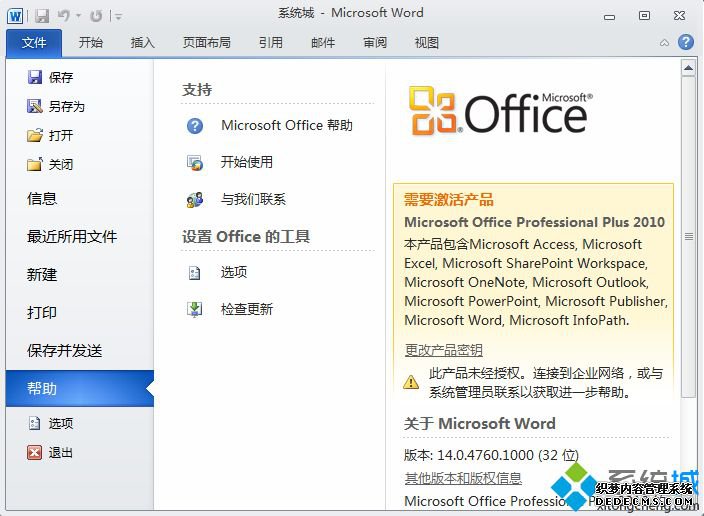Click 退出 text in the sidebar
Screen dimensions: 704x516
[x=61, y=452]
